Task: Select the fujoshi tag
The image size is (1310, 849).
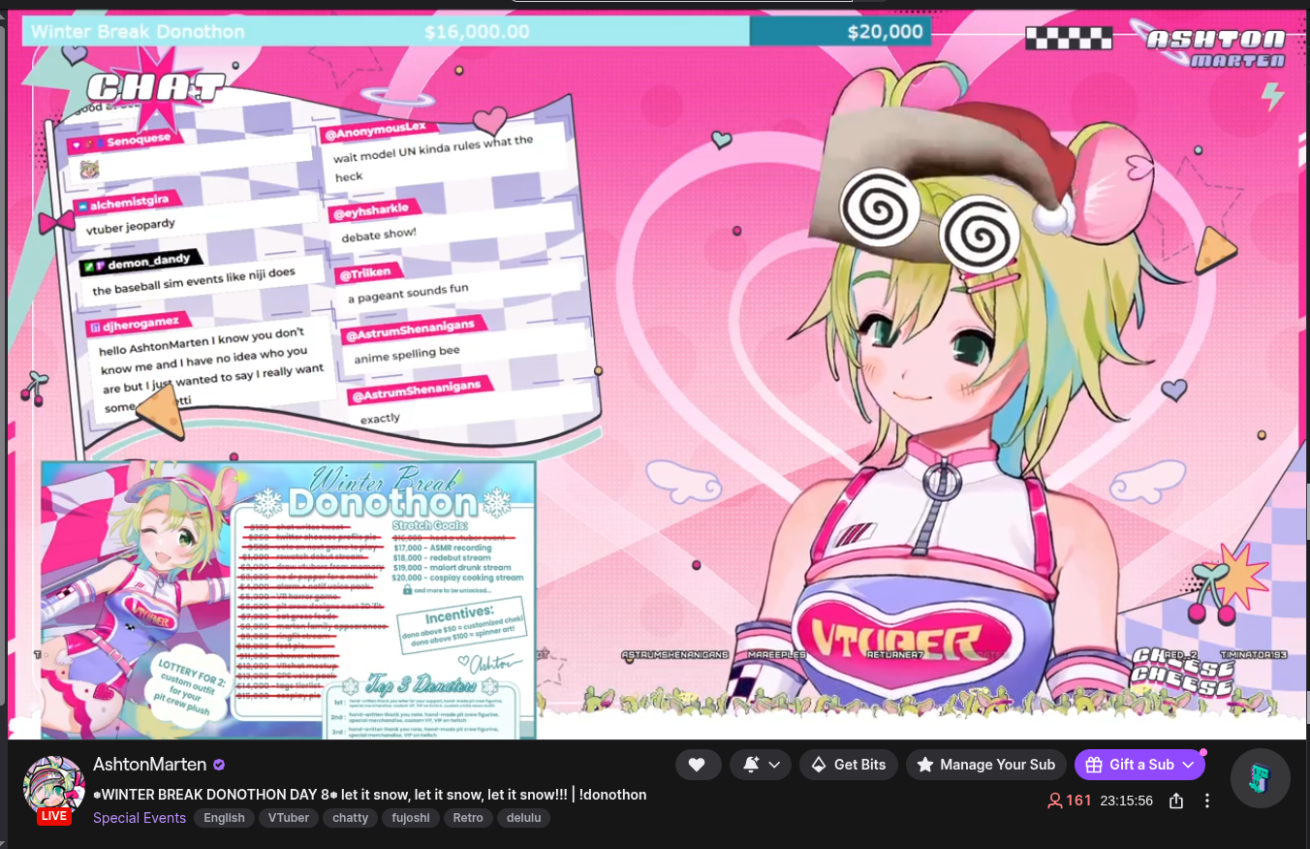Action: 411,818
